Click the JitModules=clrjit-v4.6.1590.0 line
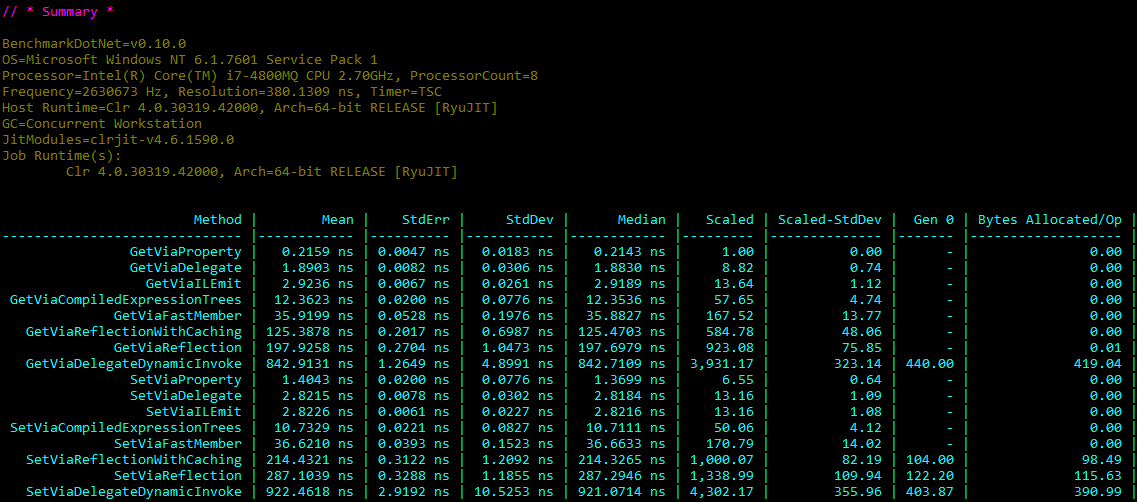Viewport: 1137px width, 502px height. (118, 139)
